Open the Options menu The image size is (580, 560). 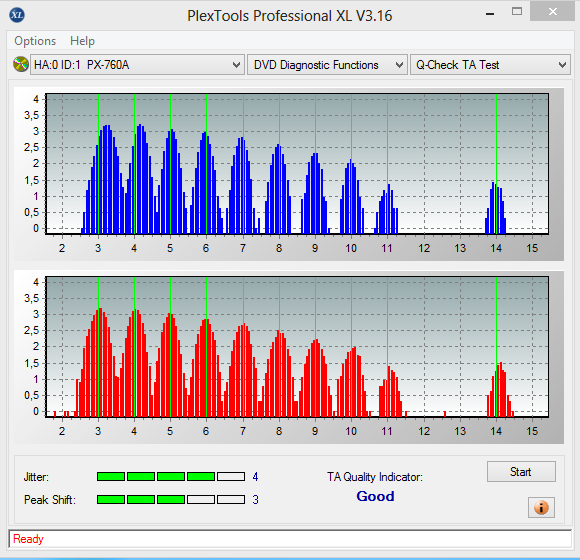tap(35, 41)
